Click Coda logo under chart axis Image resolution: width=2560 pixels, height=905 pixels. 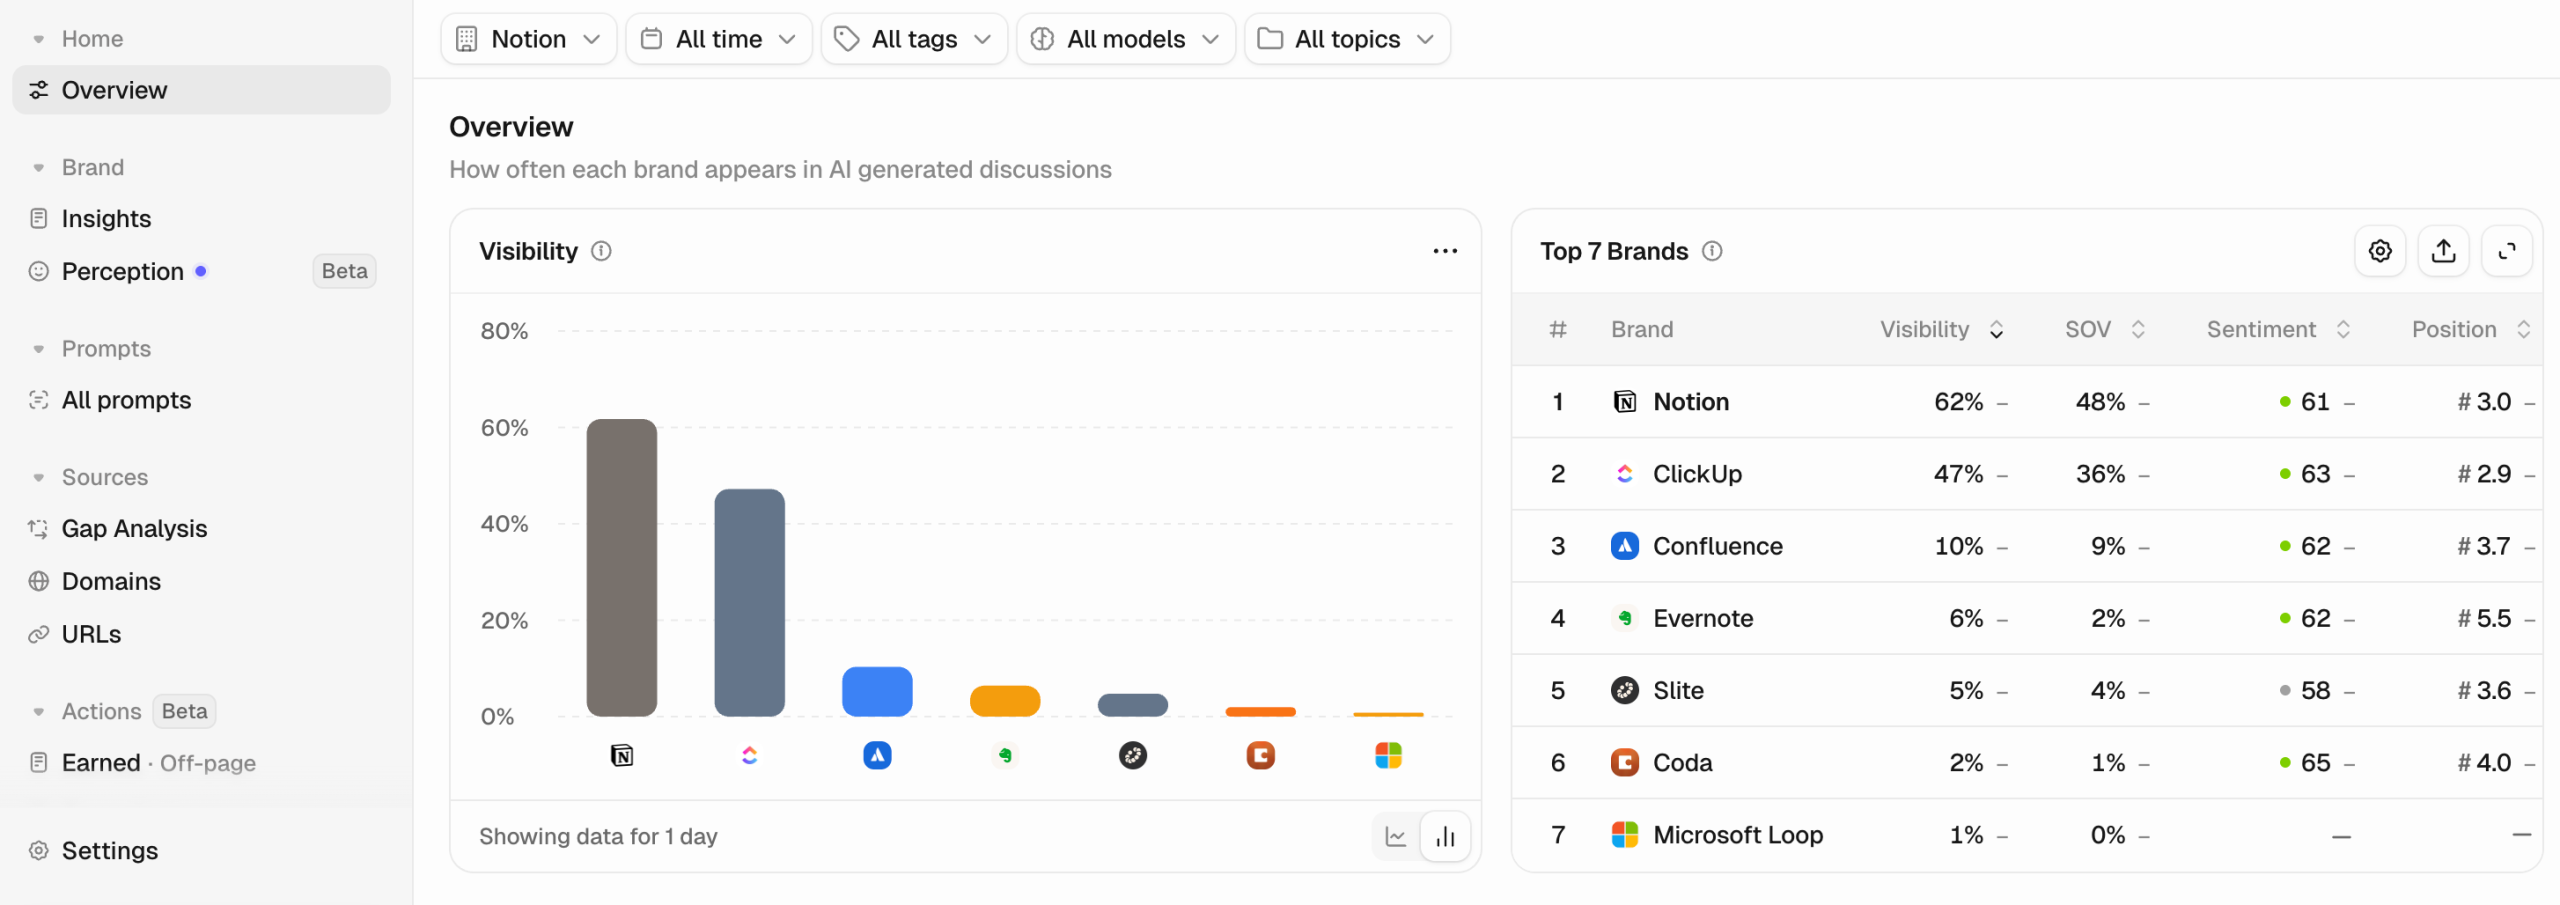1261,755
